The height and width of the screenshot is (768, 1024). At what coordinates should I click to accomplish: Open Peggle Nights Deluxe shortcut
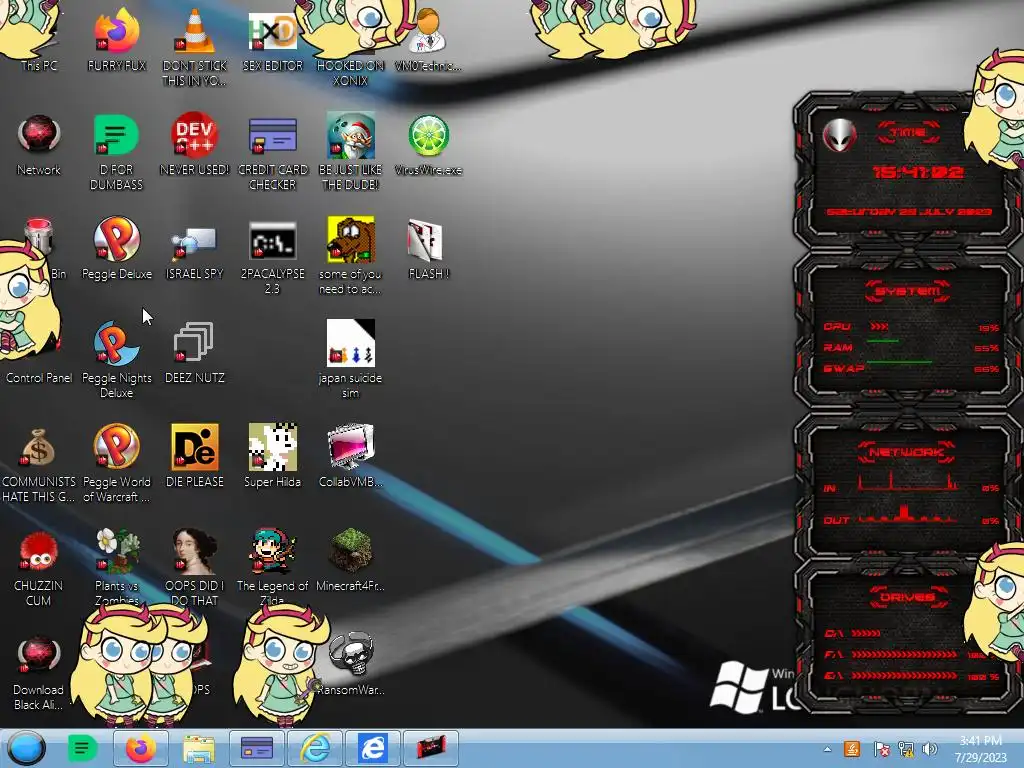pos(116,359)
